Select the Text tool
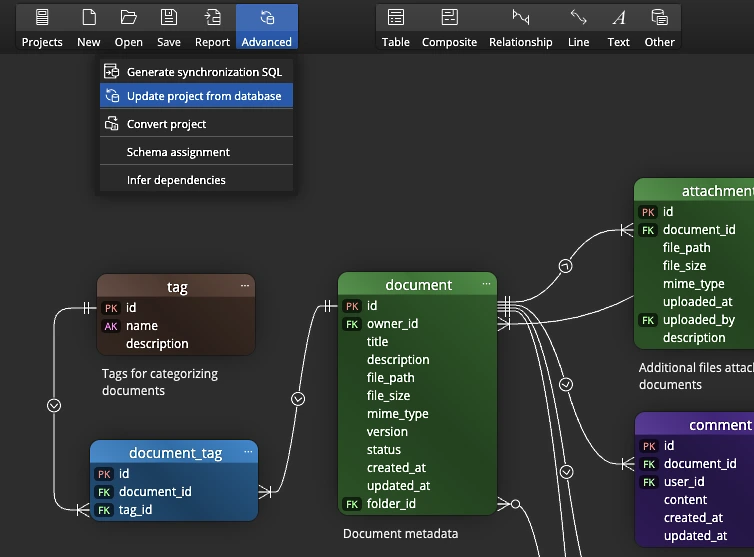The height and width of the screenshot is (557, 754). coord(618,27)
